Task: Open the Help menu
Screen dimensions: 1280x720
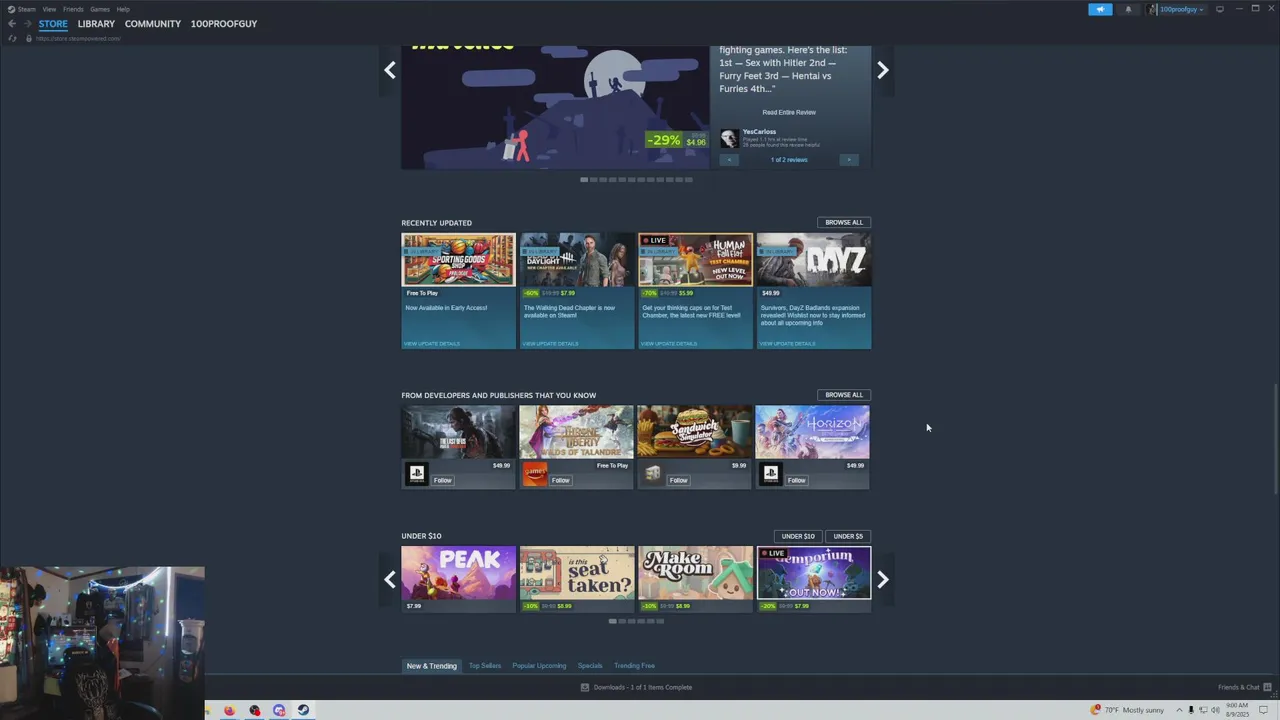Action: (x=123, y=9)
